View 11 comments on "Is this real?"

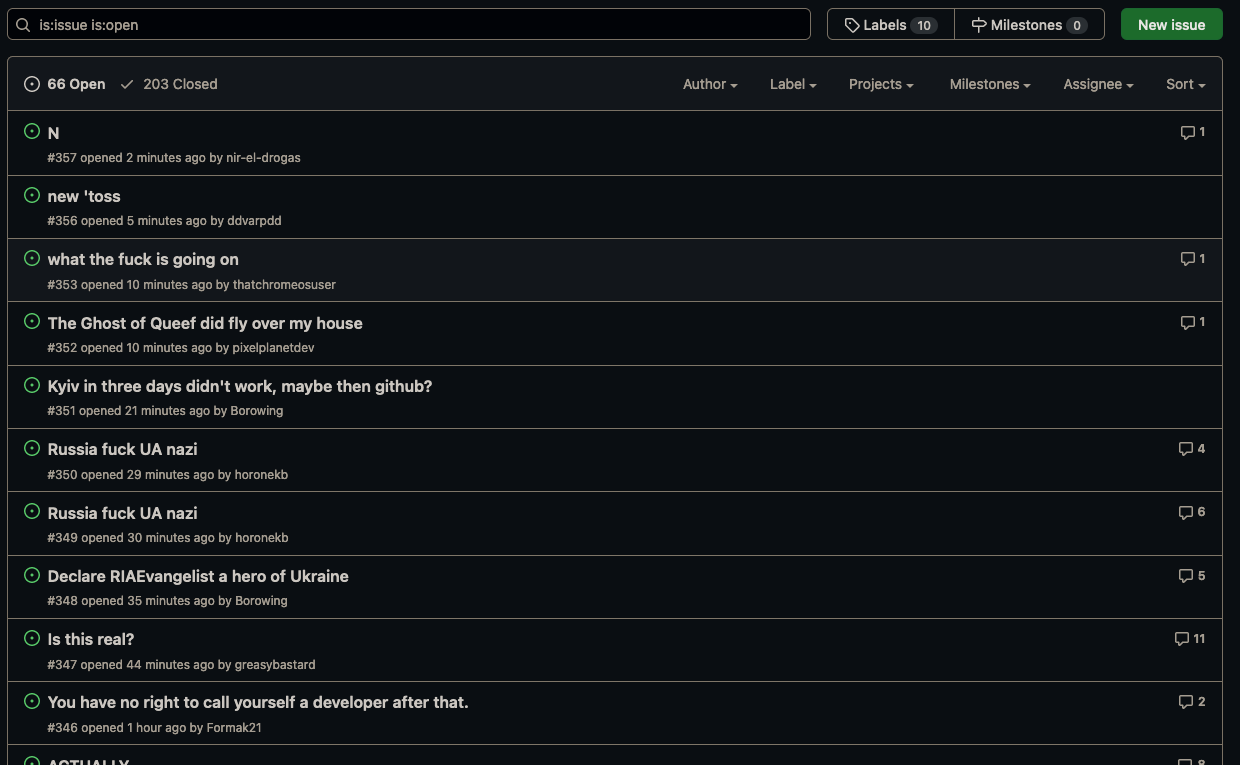(1189, 638)
